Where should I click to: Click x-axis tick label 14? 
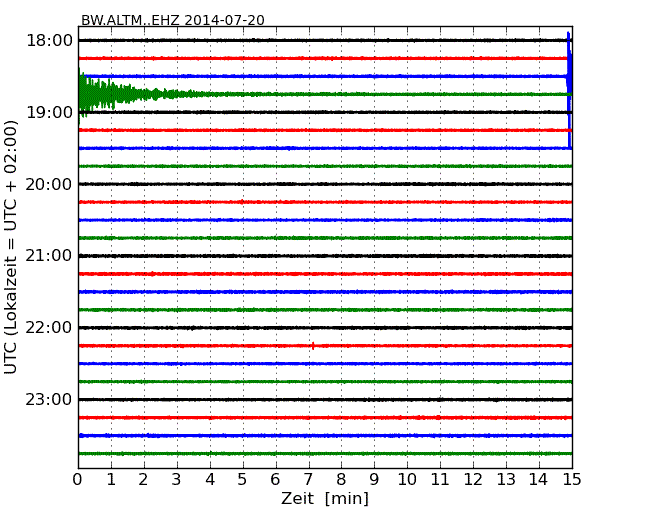(x=538, y=479)
